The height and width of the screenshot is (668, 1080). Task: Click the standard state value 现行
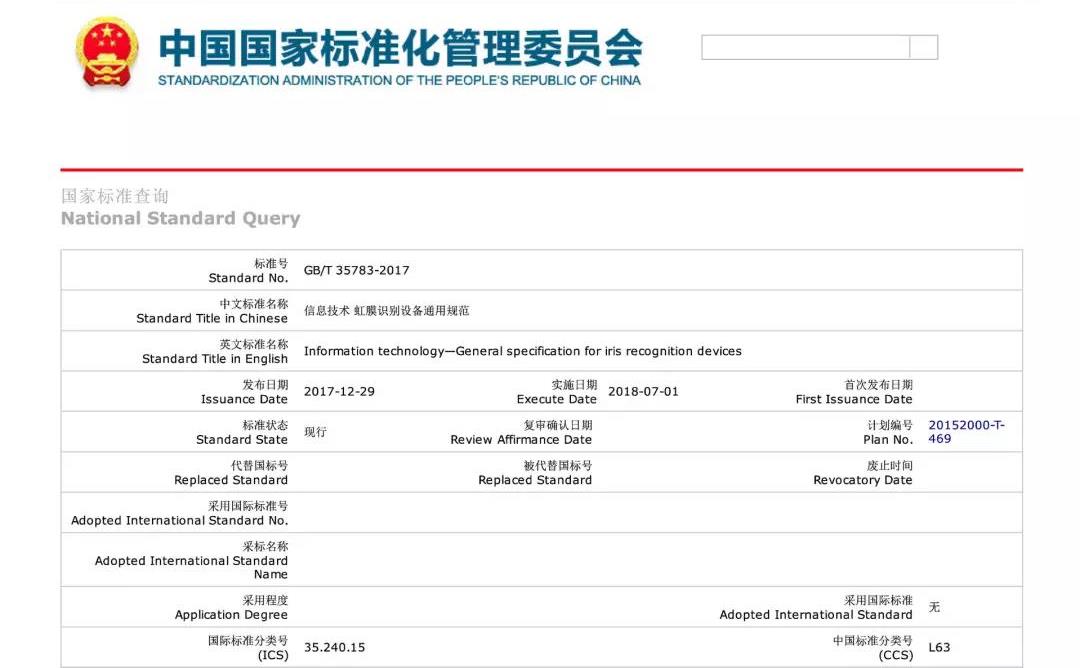[315, 432]
